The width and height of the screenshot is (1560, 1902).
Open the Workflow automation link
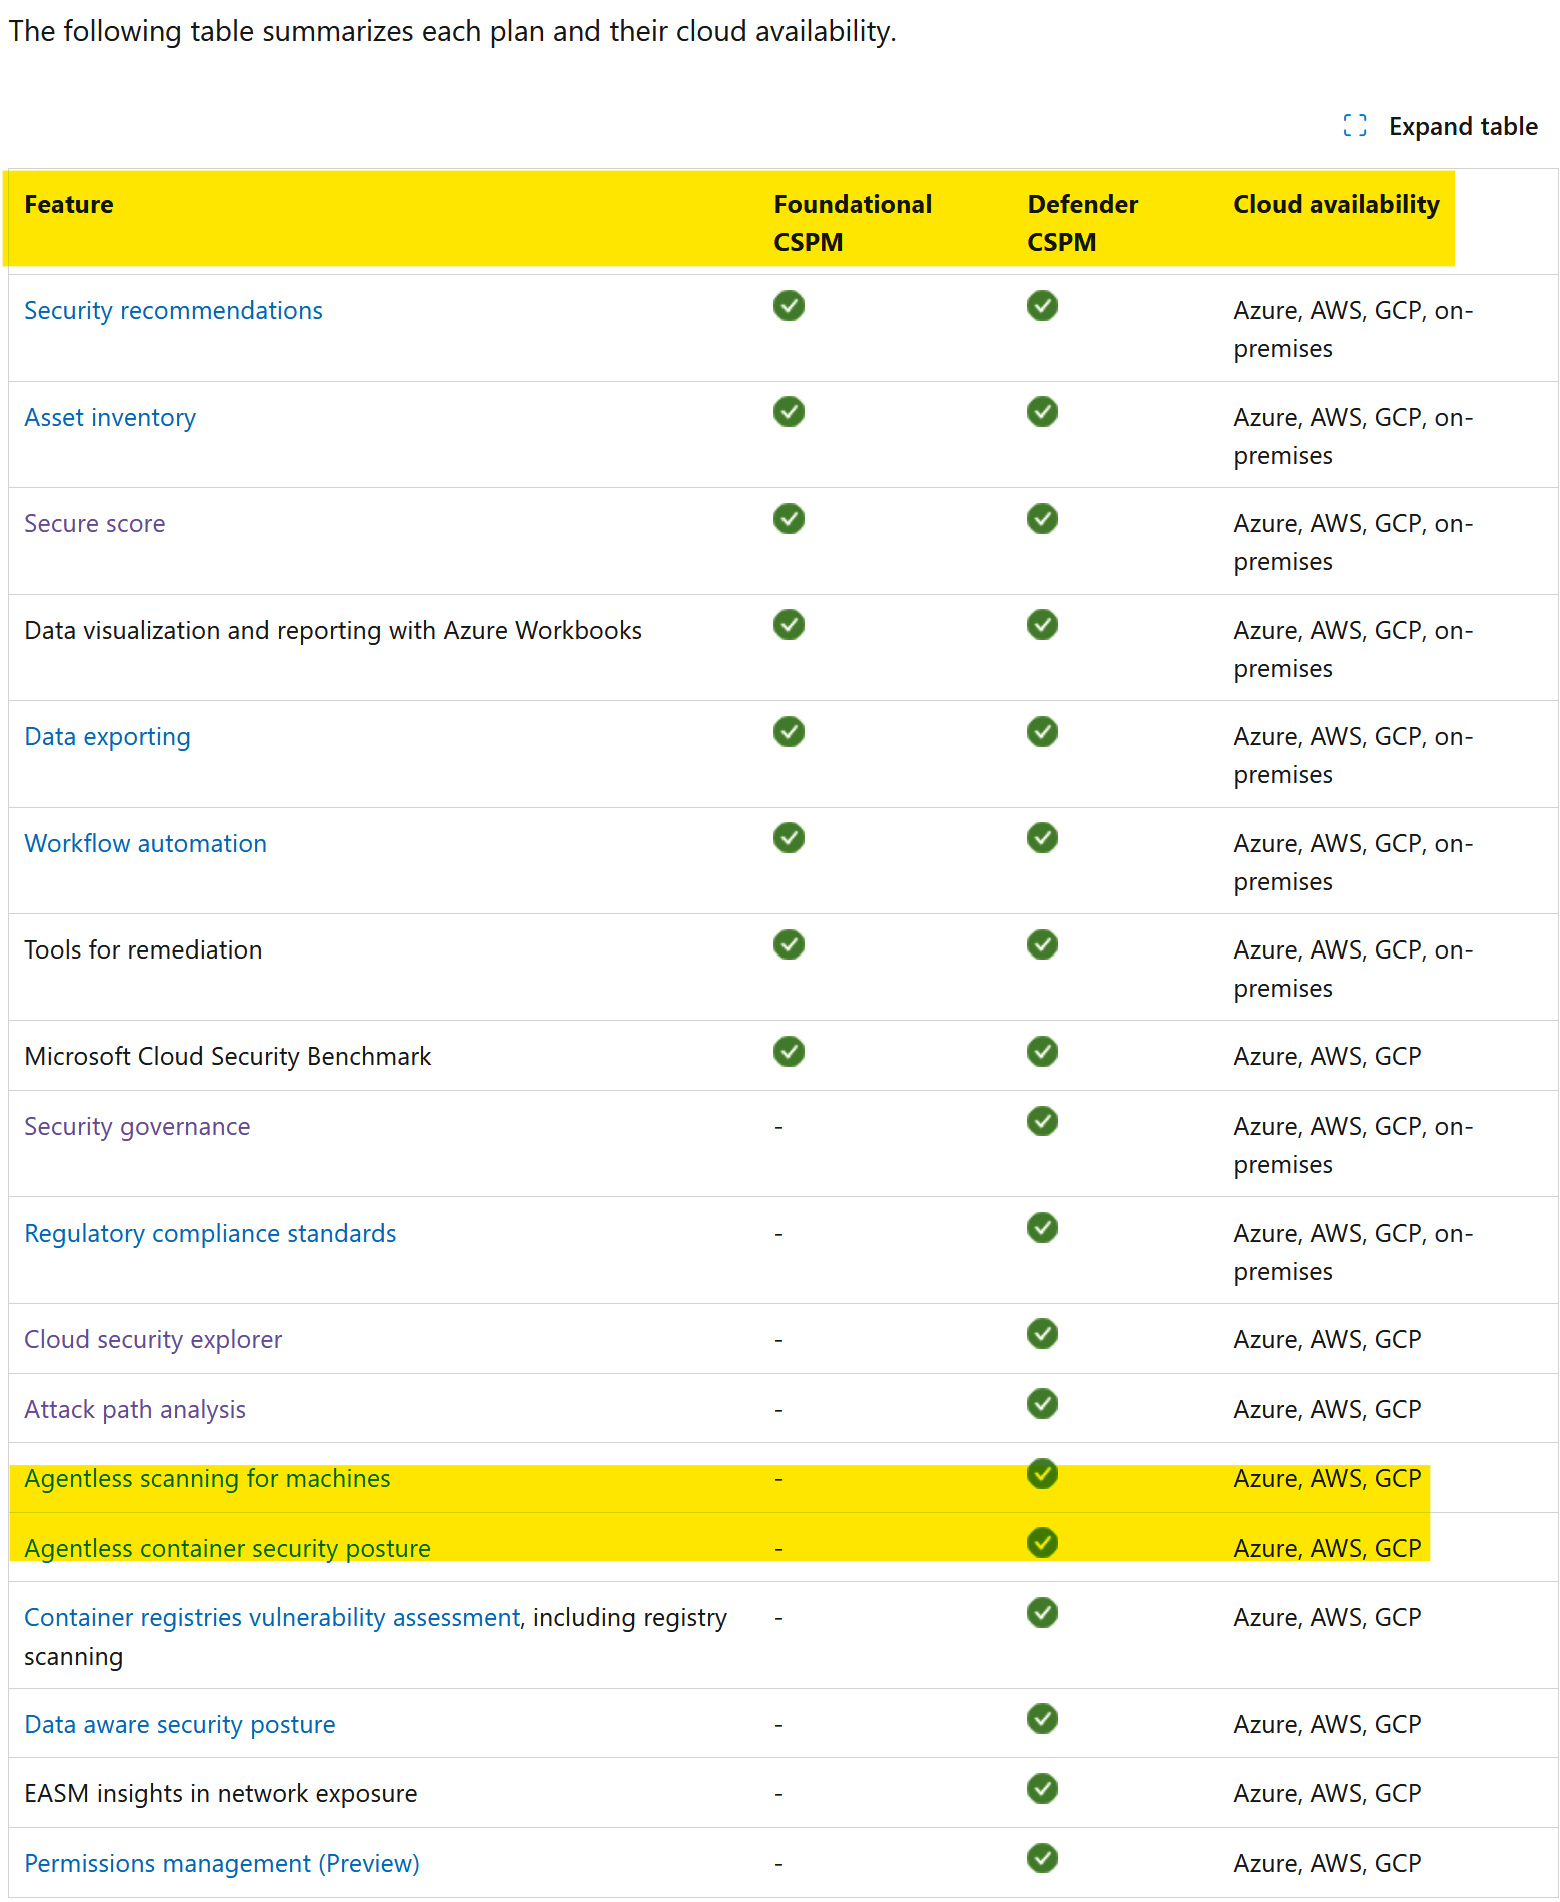coord(145,844)
